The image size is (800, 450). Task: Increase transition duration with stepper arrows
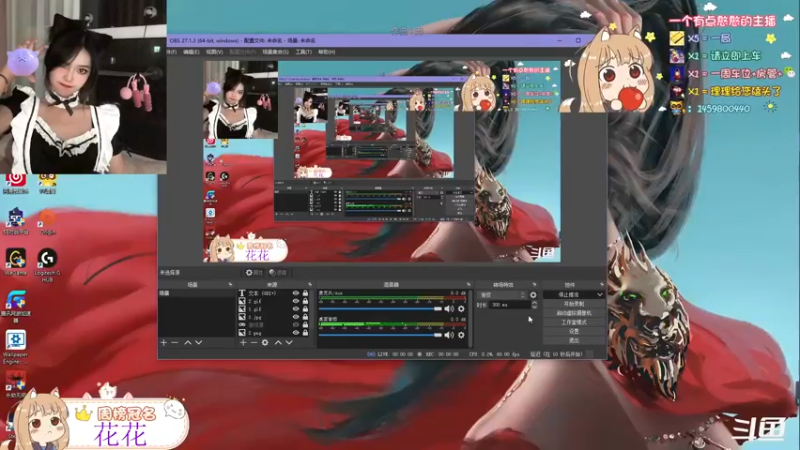(534, 303)
